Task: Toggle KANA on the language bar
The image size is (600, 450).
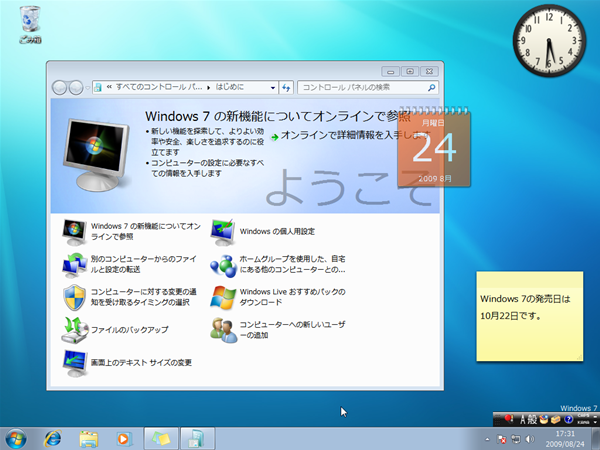Action: tap(584, 422)
